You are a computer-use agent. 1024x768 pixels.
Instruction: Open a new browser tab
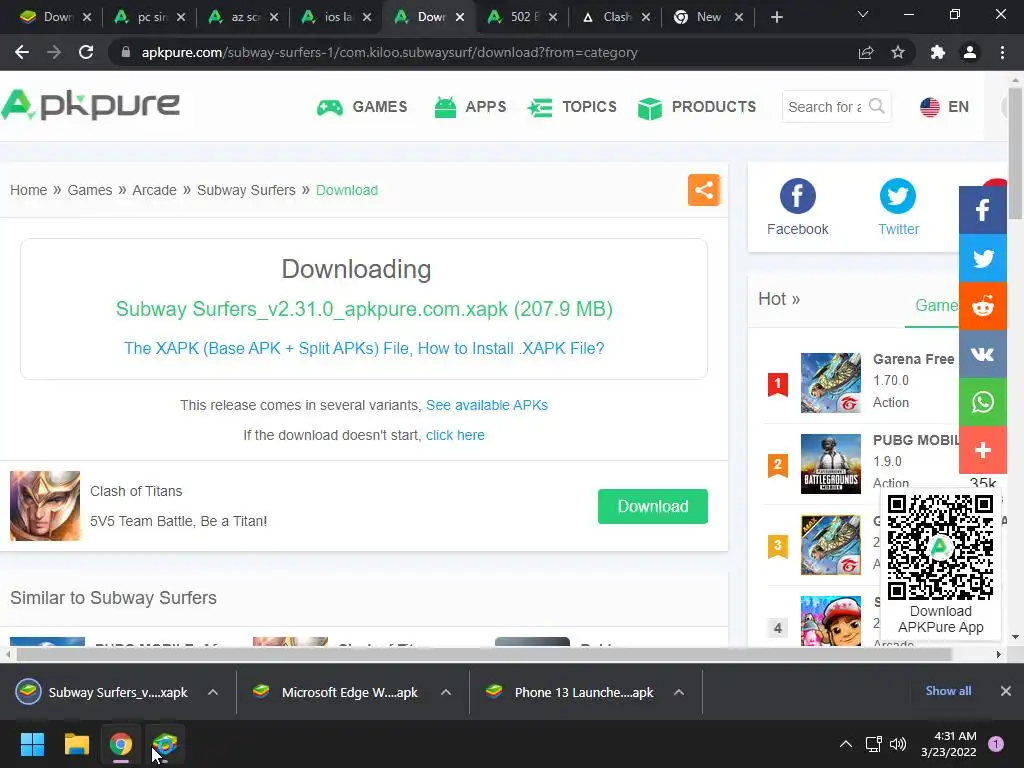pyautogui.click(x=776, y=17)
